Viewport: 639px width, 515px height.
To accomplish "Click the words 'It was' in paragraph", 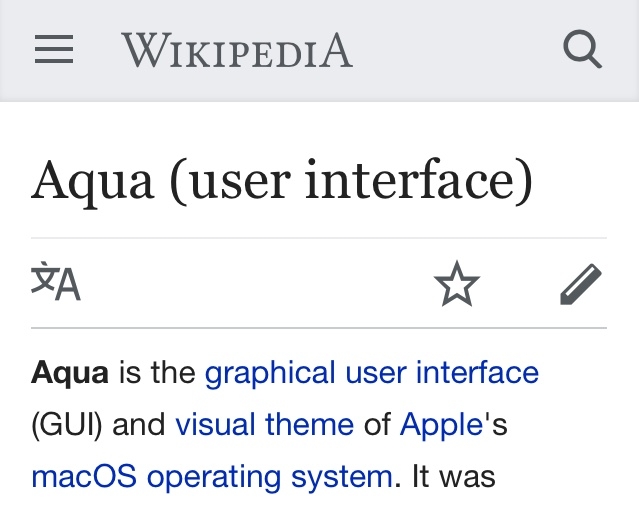I will click(454, 475).
